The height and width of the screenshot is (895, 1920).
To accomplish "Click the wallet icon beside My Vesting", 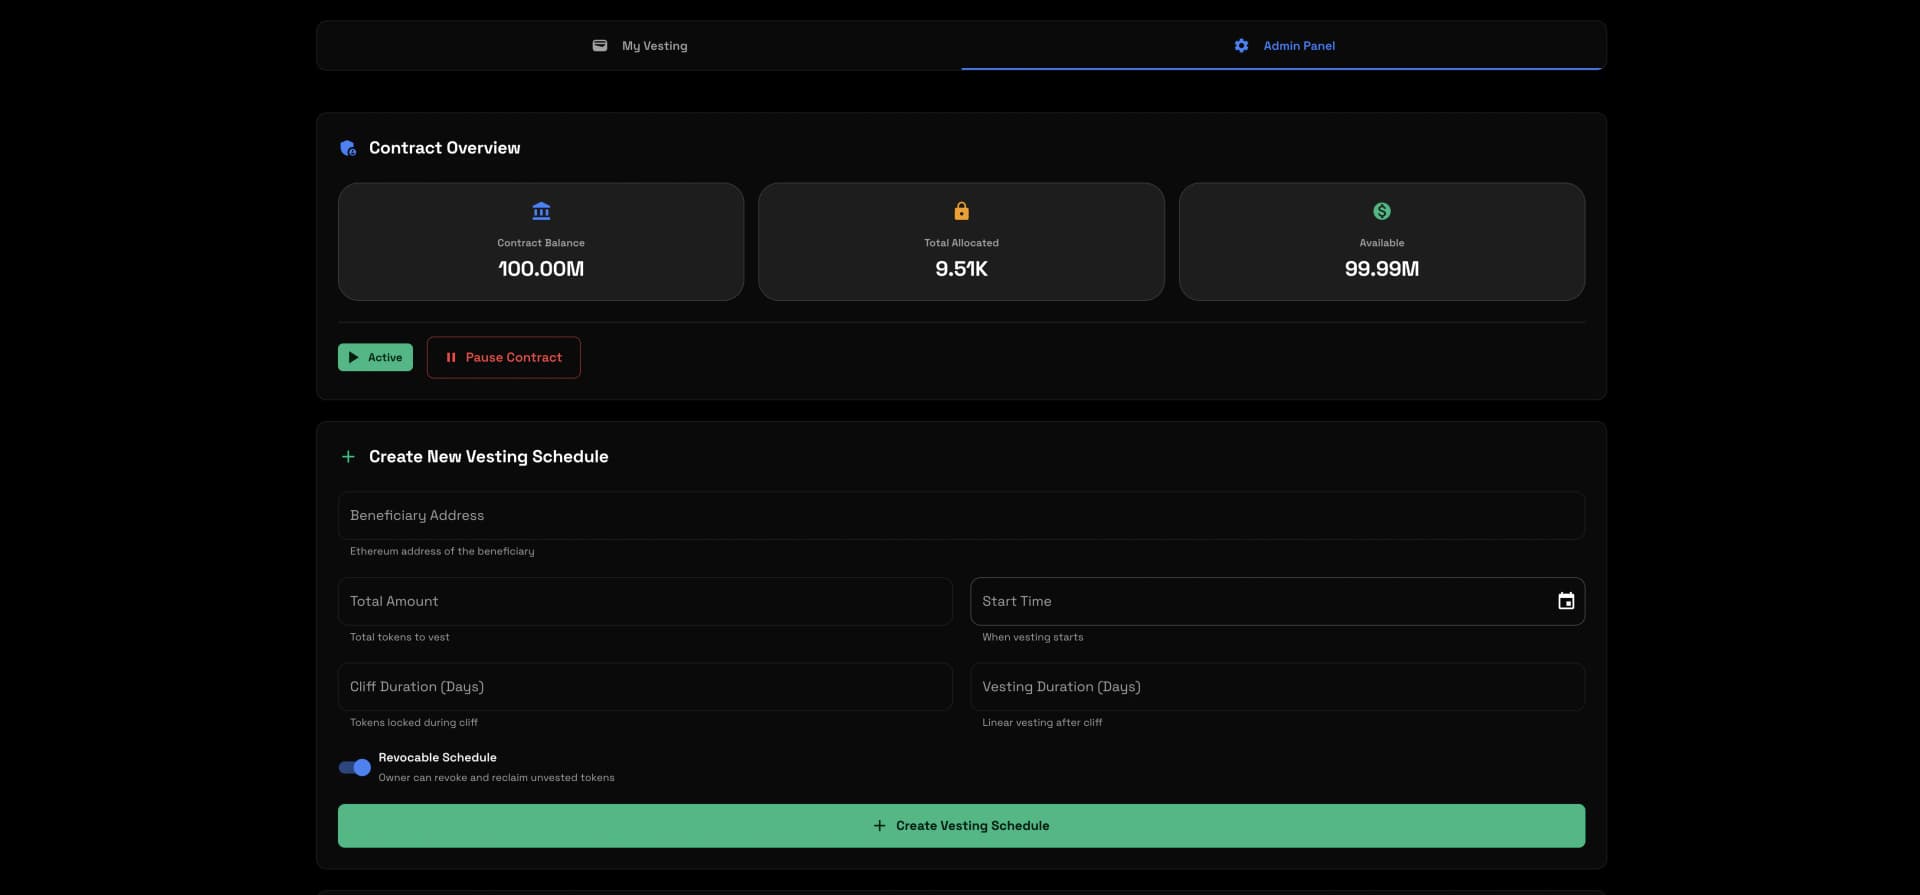I will pyautogui.click(x=600, y=46).
